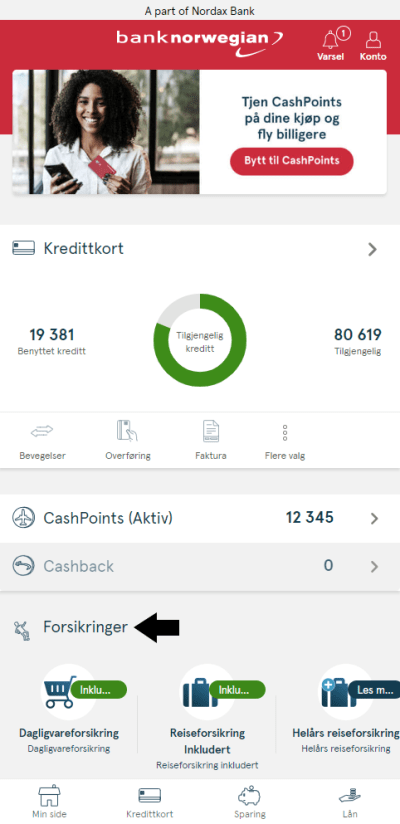Screen dimensions: 400x824
Task: Click the Helårs reiseforsikring suitcase icon
Action: tap(339, 692)
